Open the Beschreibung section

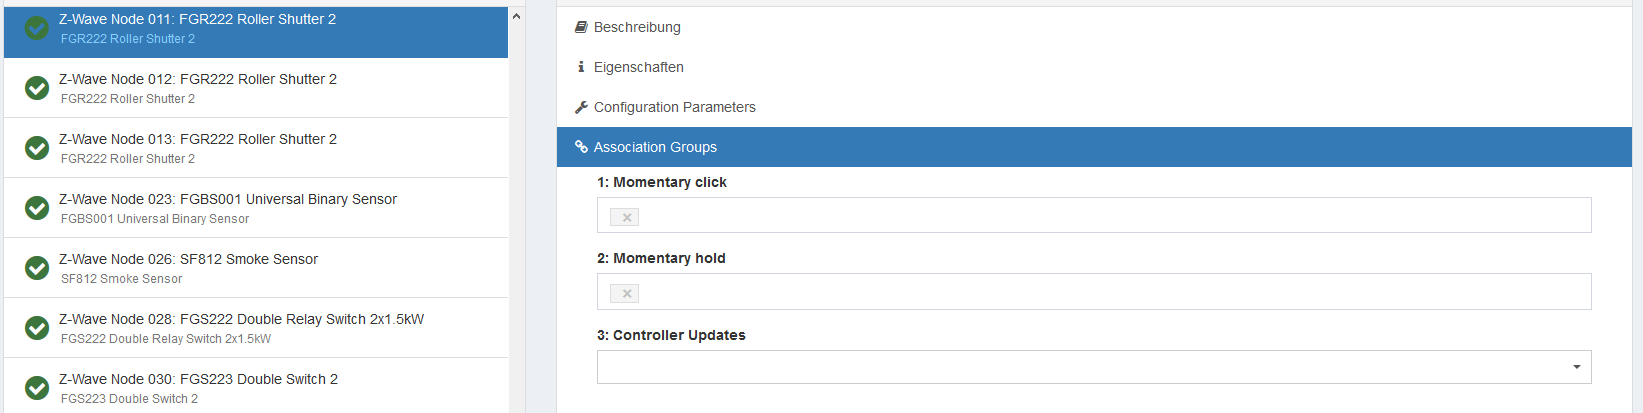coord(637,27)
